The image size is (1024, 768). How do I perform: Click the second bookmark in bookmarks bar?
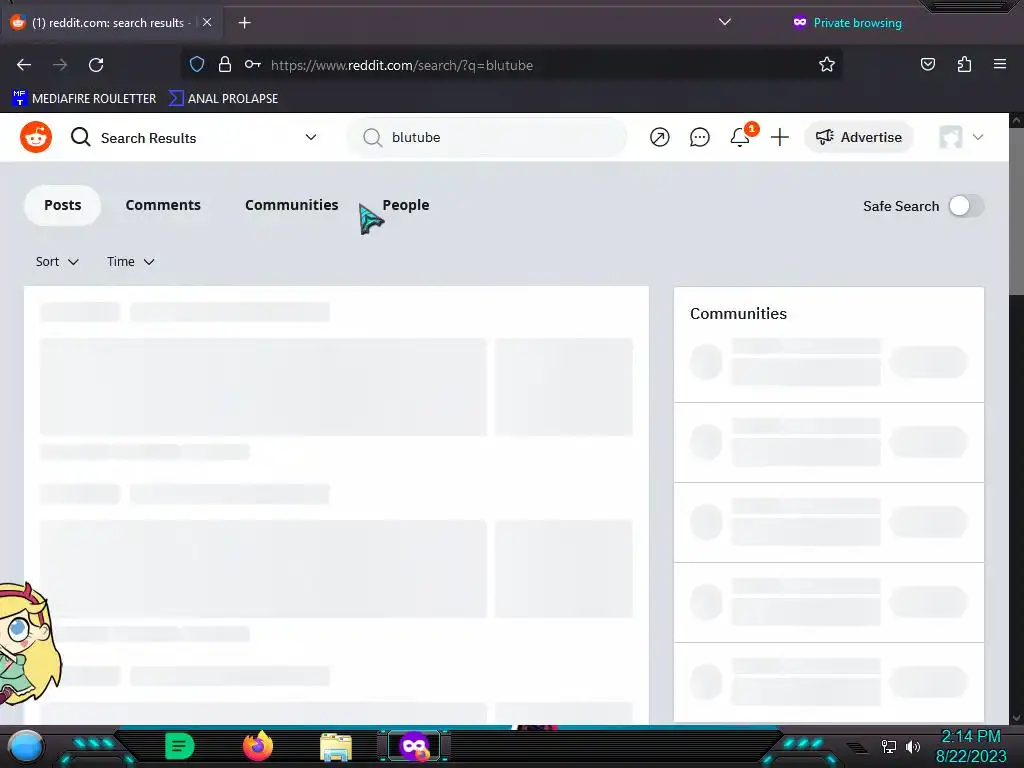coord(223,98)
